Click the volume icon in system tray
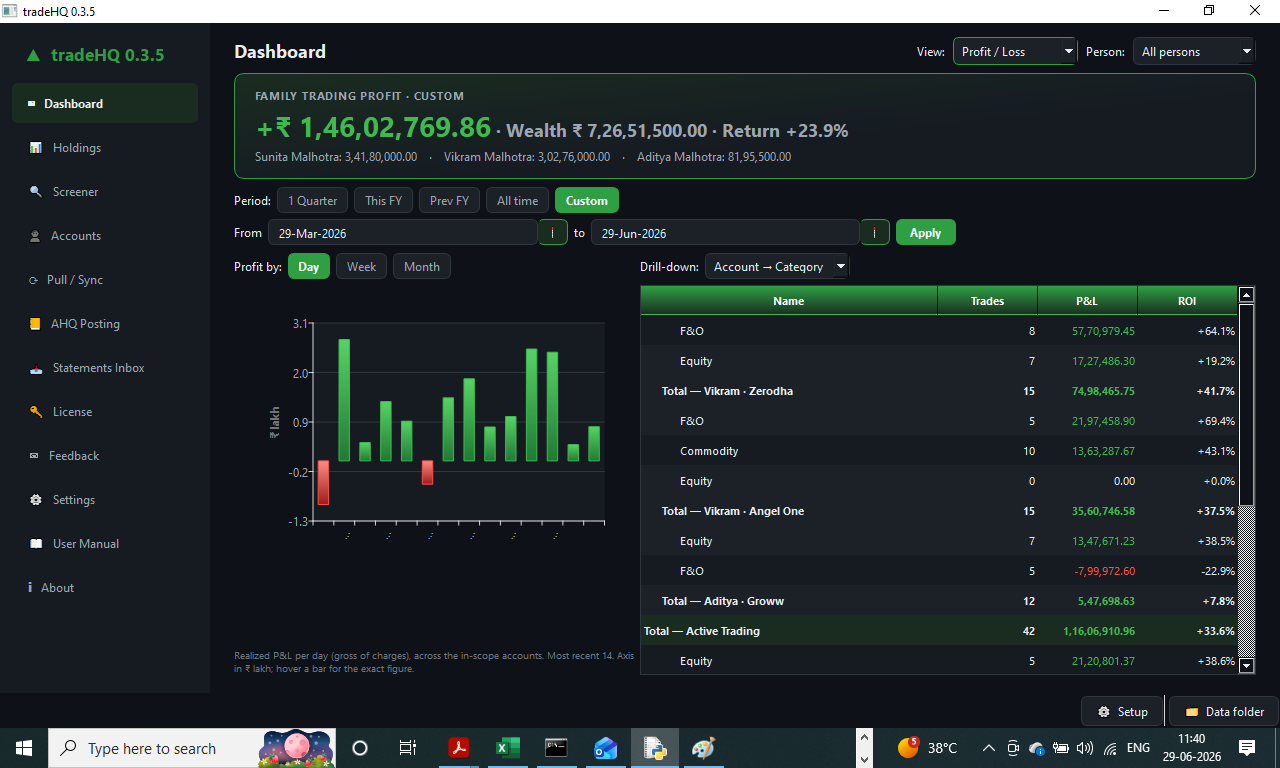This screenshot has width=1280, height=768. coord(1085,748)
